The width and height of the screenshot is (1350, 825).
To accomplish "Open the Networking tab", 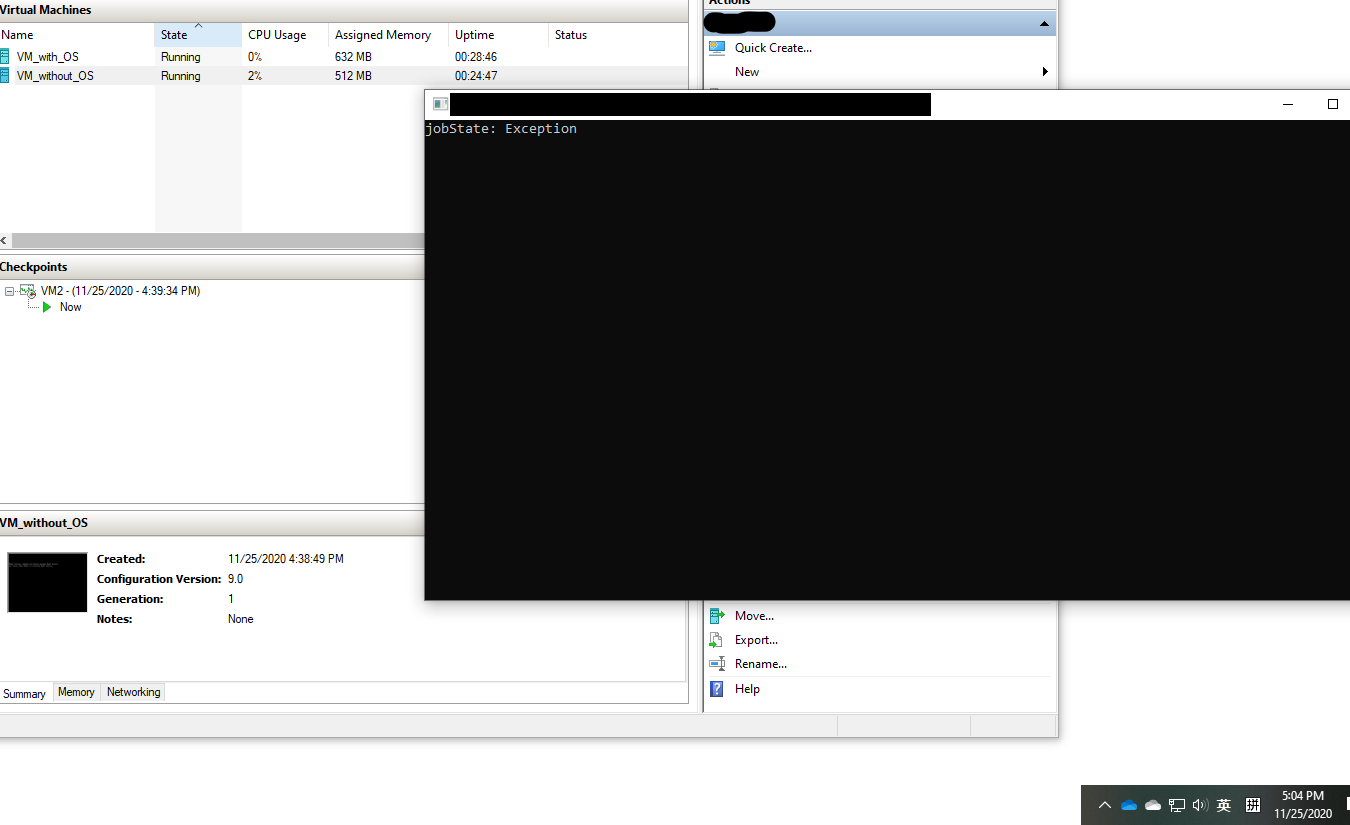I will click(133, 691).
